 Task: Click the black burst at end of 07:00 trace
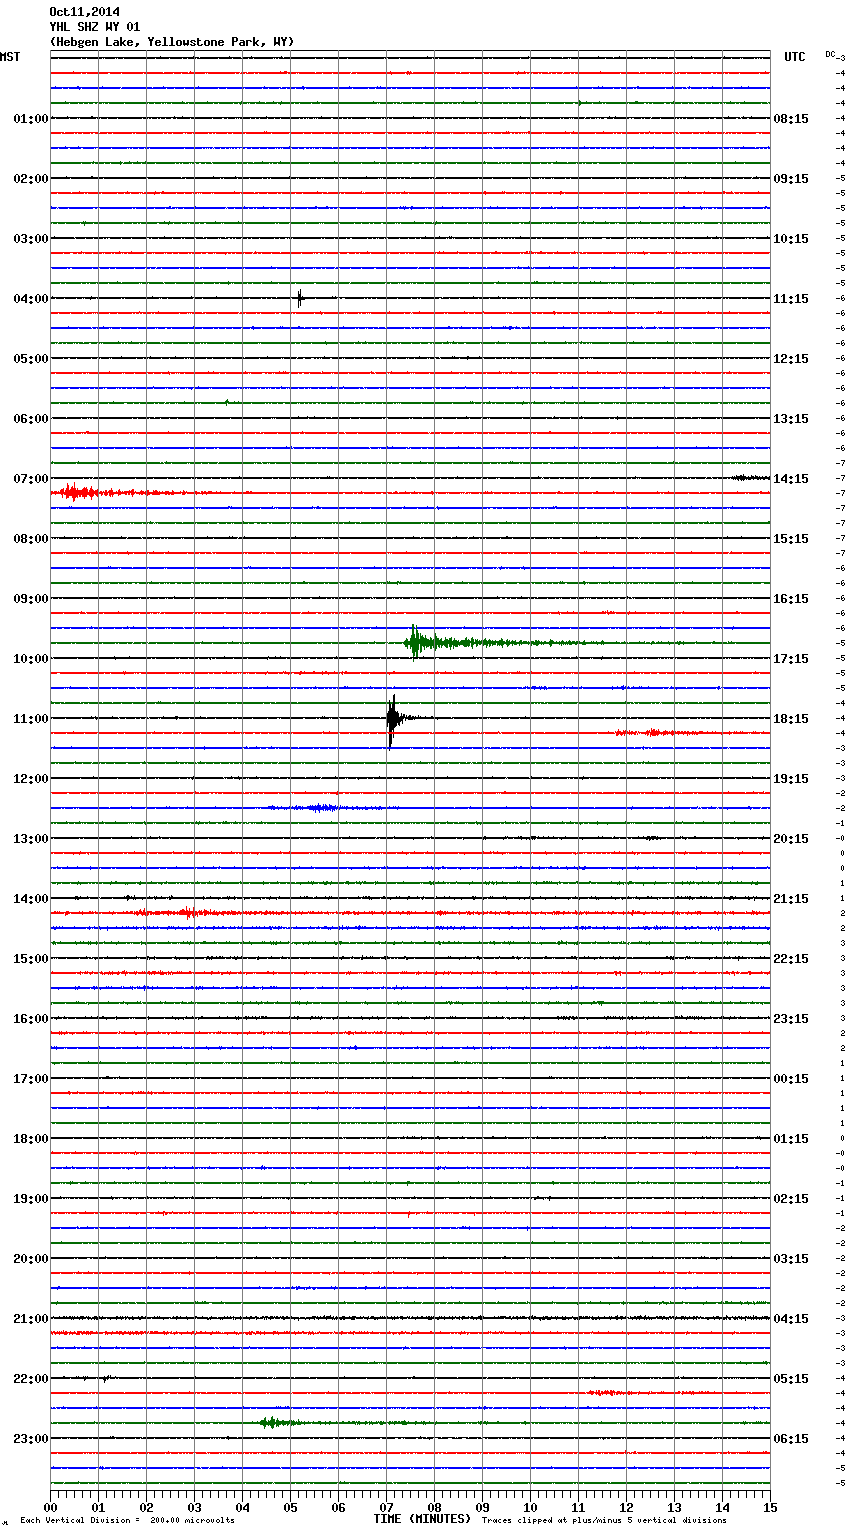pos(749,478)
